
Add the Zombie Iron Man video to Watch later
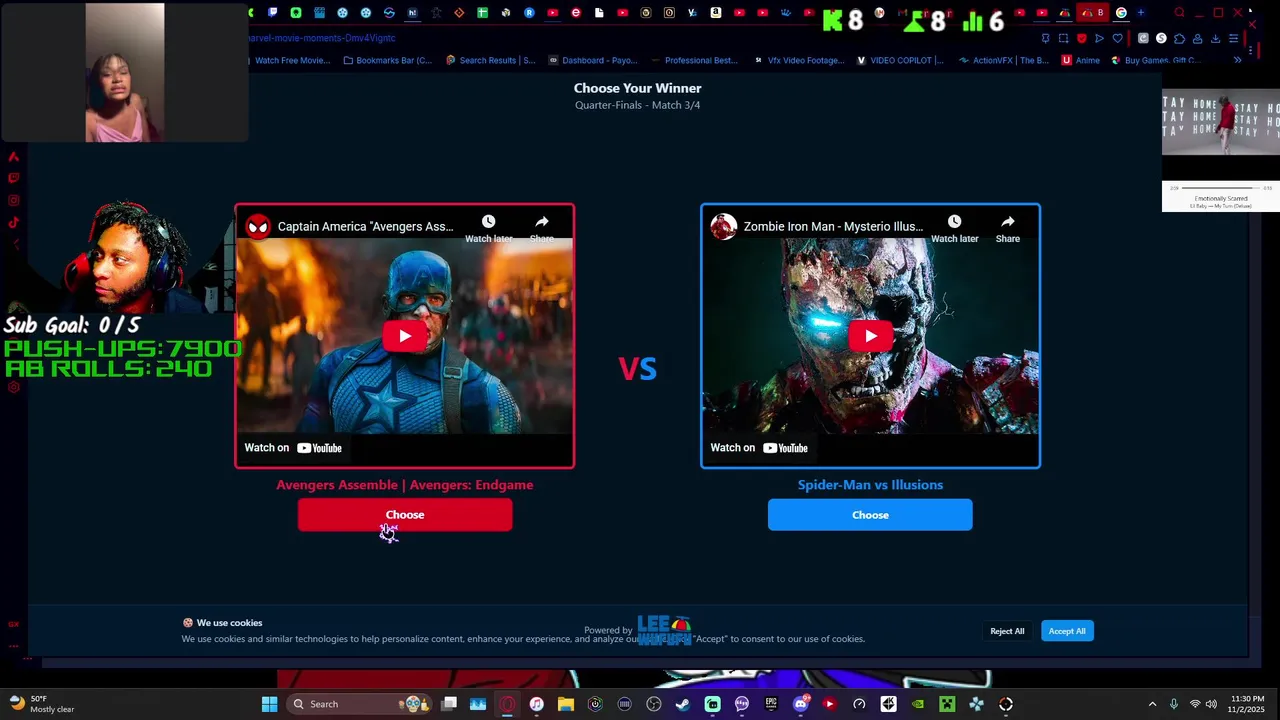(x=954, y=228)
